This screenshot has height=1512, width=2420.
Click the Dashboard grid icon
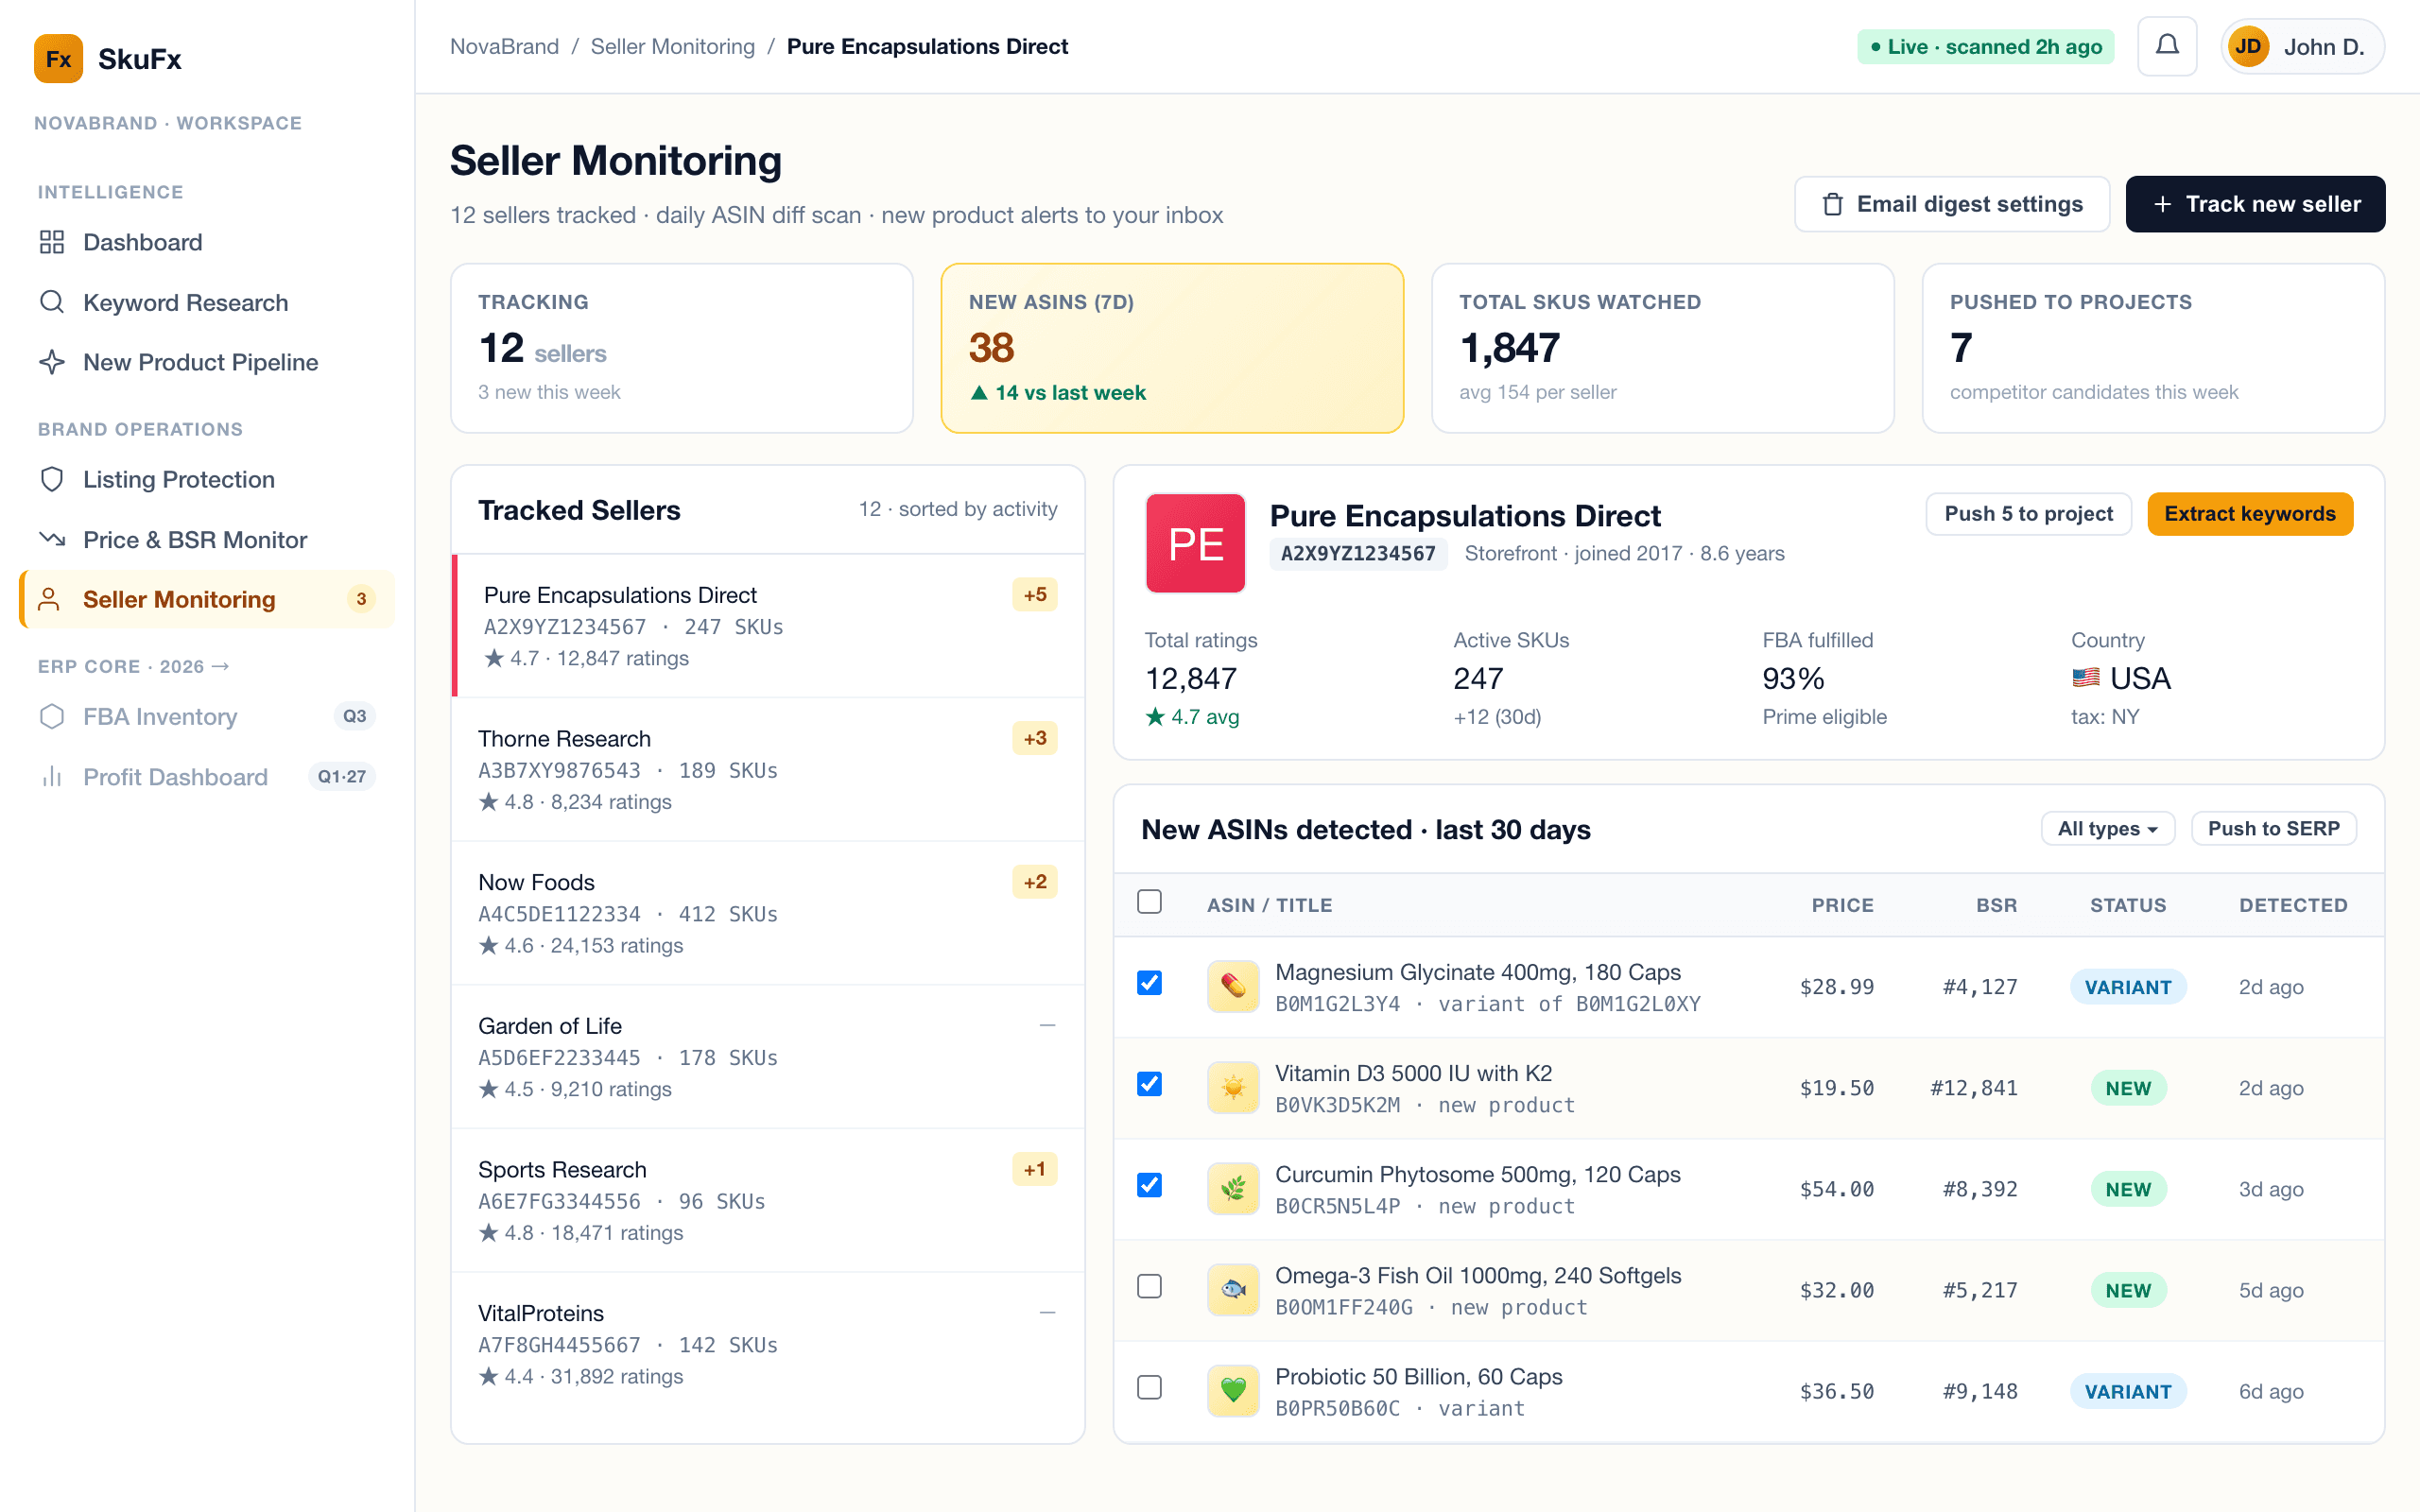[52, 242]
